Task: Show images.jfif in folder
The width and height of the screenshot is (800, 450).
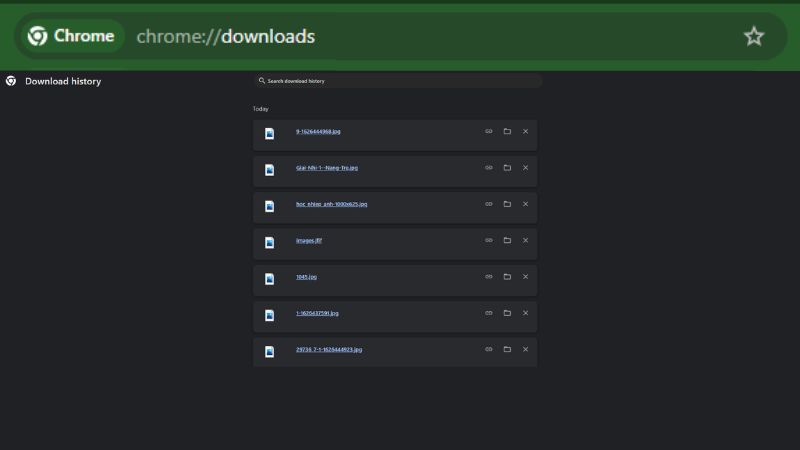Action: pos(507,240)
